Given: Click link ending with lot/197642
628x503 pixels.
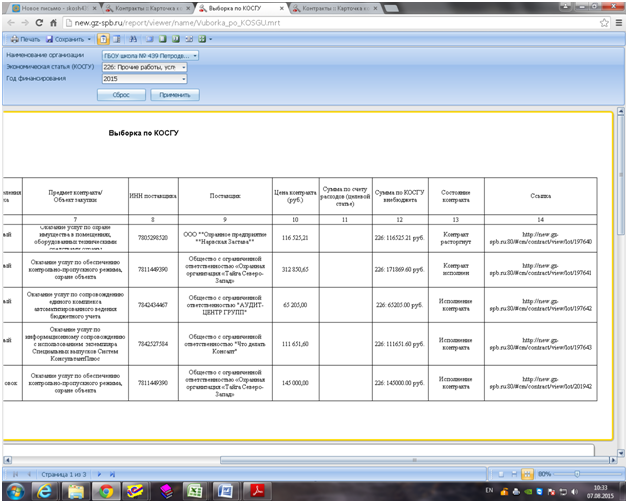Looking at the screenshot, I should [x=540, y=305].
